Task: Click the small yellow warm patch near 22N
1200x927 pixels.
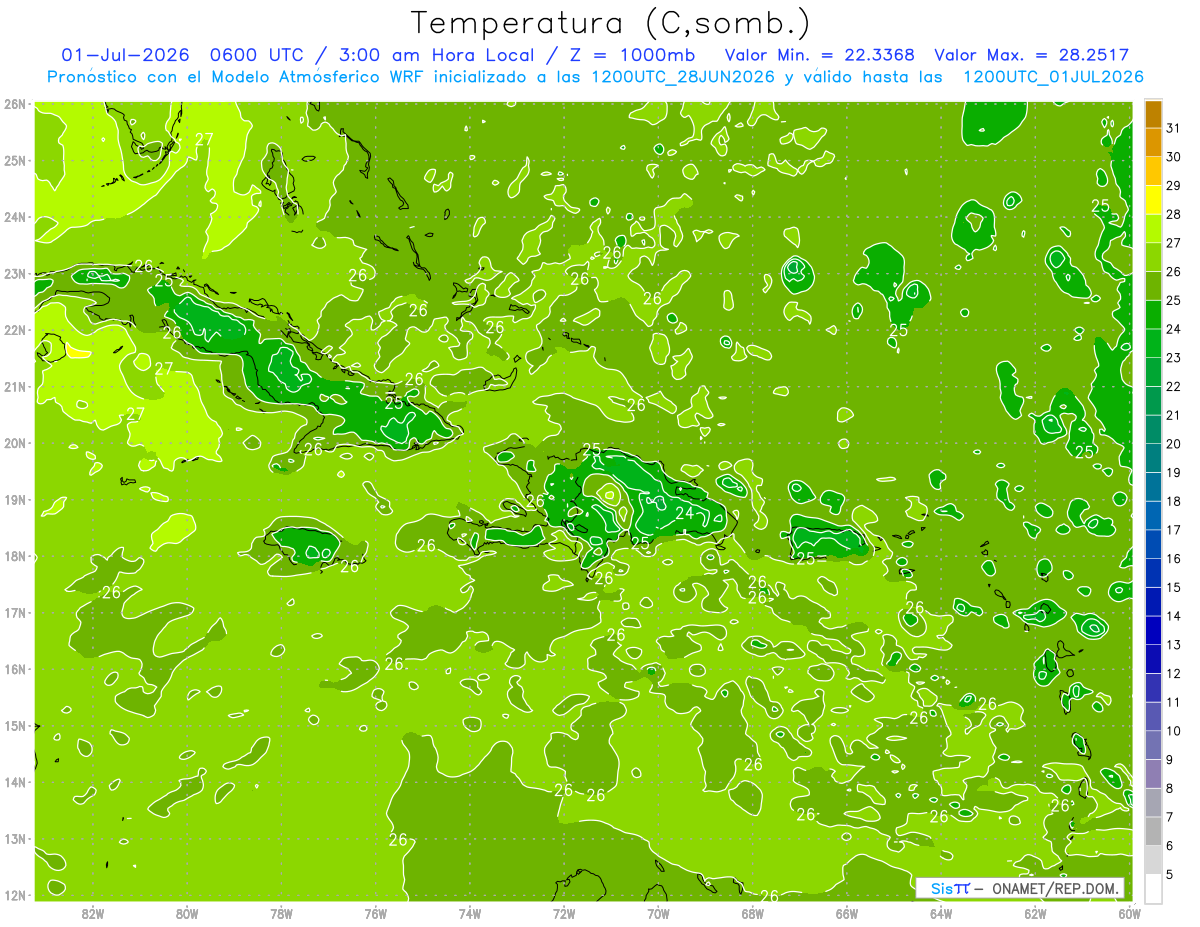Action: 79,352
